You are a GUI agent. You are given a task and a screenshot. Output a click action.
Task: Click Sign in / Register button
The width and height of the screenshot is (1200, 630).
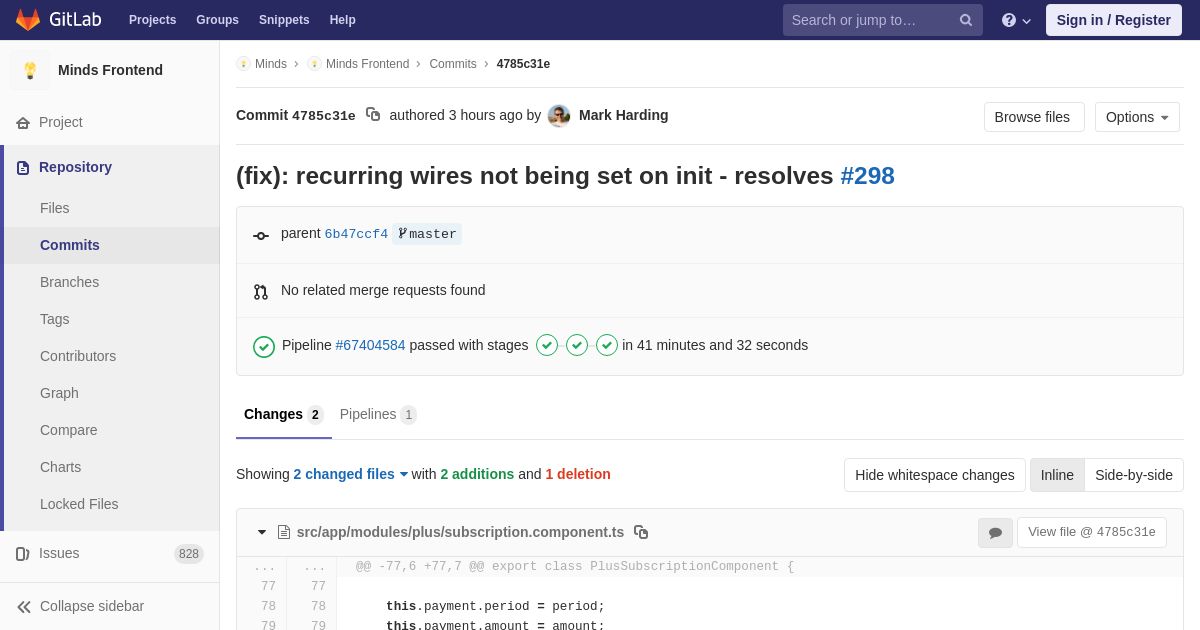click(x=1114, y=20)
